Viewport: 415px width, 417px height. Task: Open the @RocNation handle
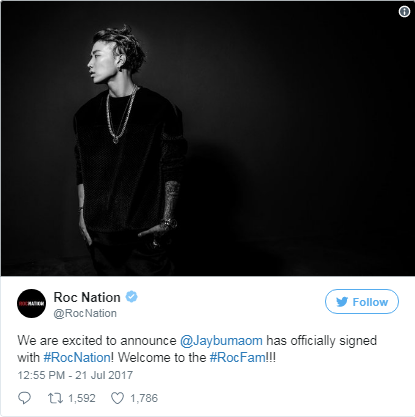(85, 313)
